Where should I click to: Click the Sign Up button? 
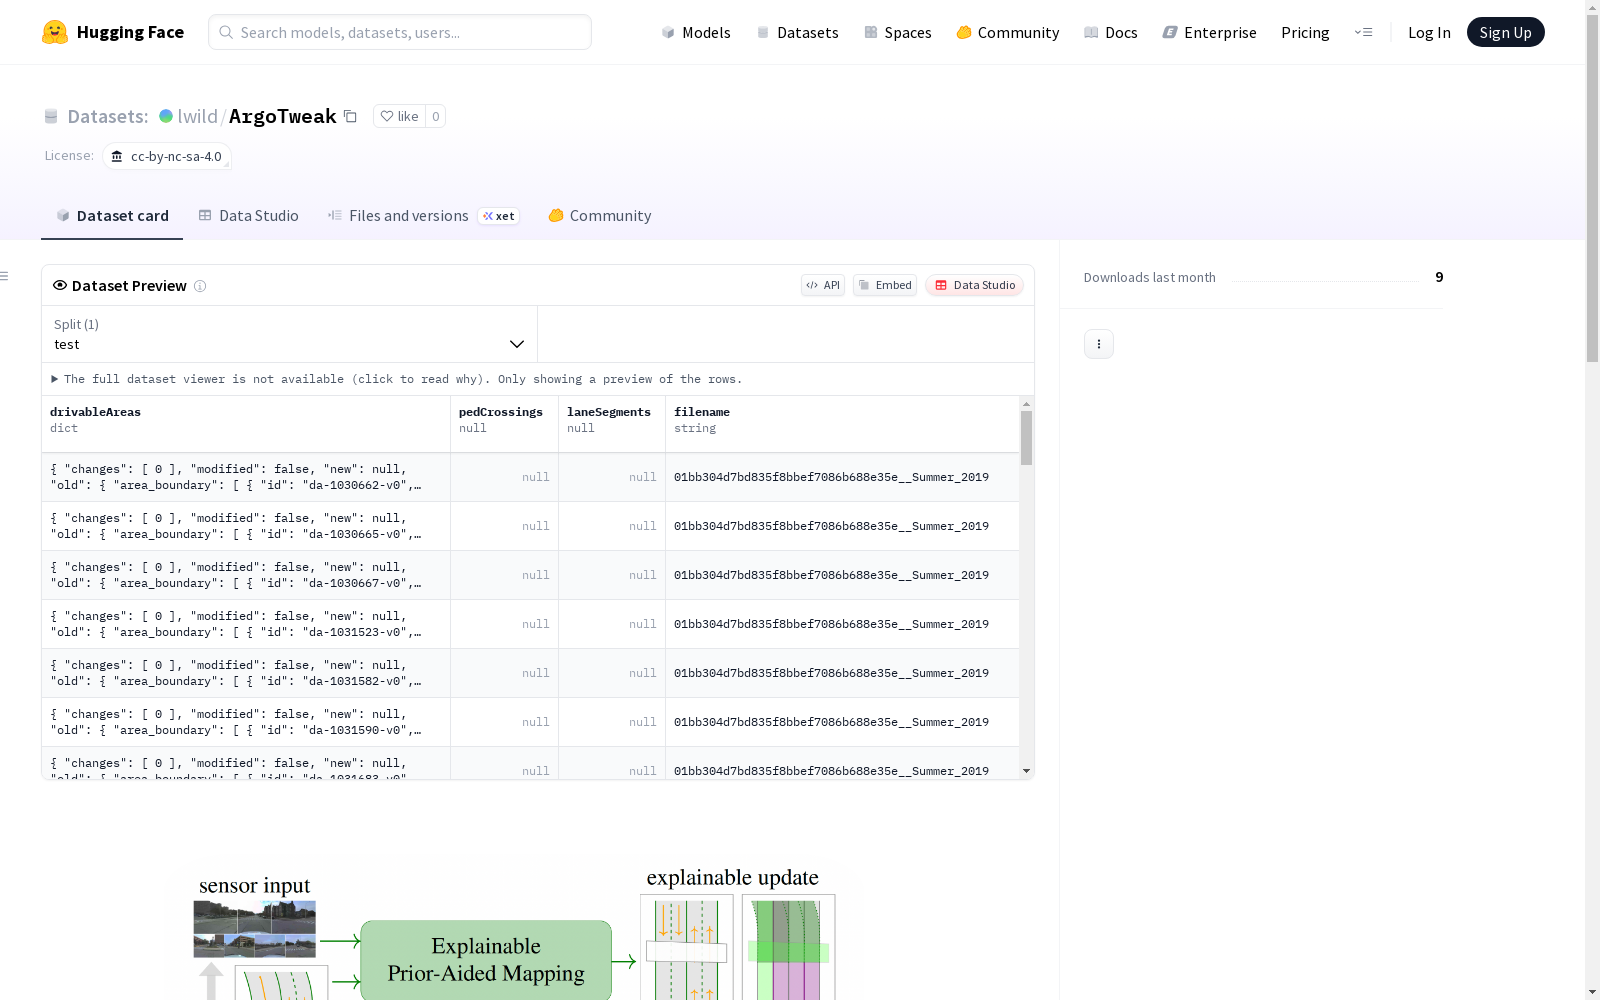pos(1506,32)
